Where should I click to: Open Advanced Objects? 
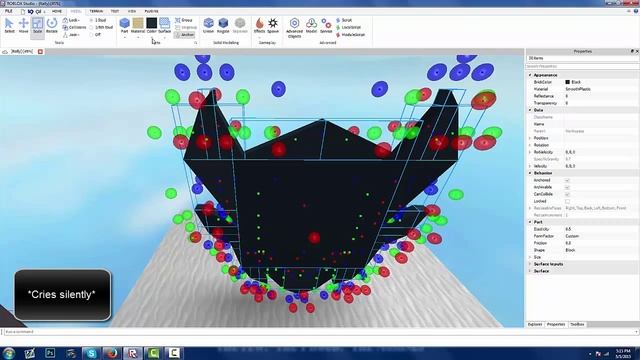tap(294, 27)
